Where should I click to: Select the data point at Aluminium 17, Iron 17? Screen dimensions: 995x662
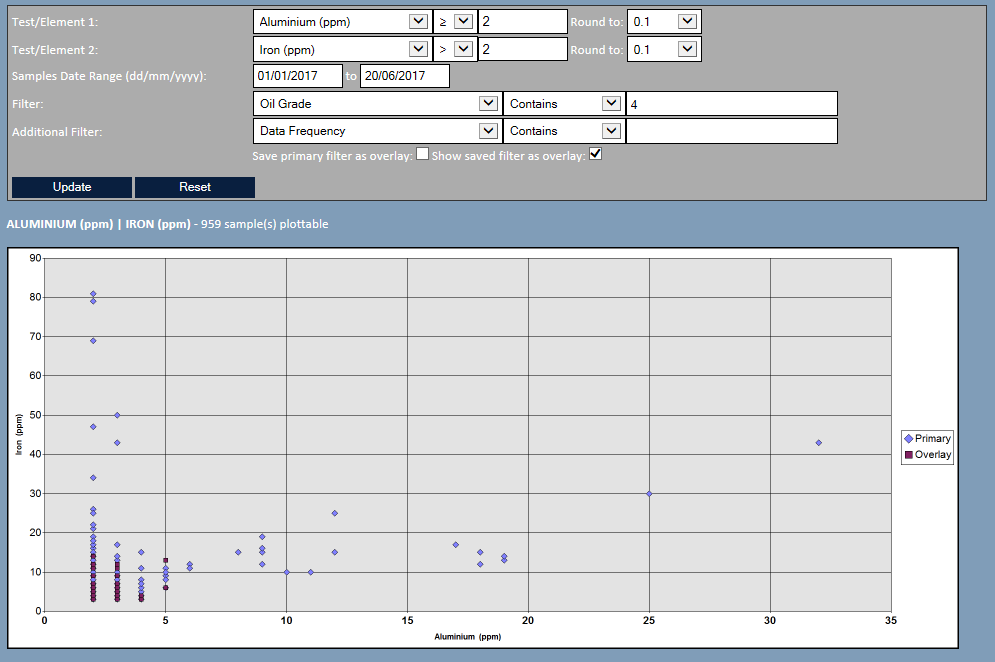[x=456, y=545]
